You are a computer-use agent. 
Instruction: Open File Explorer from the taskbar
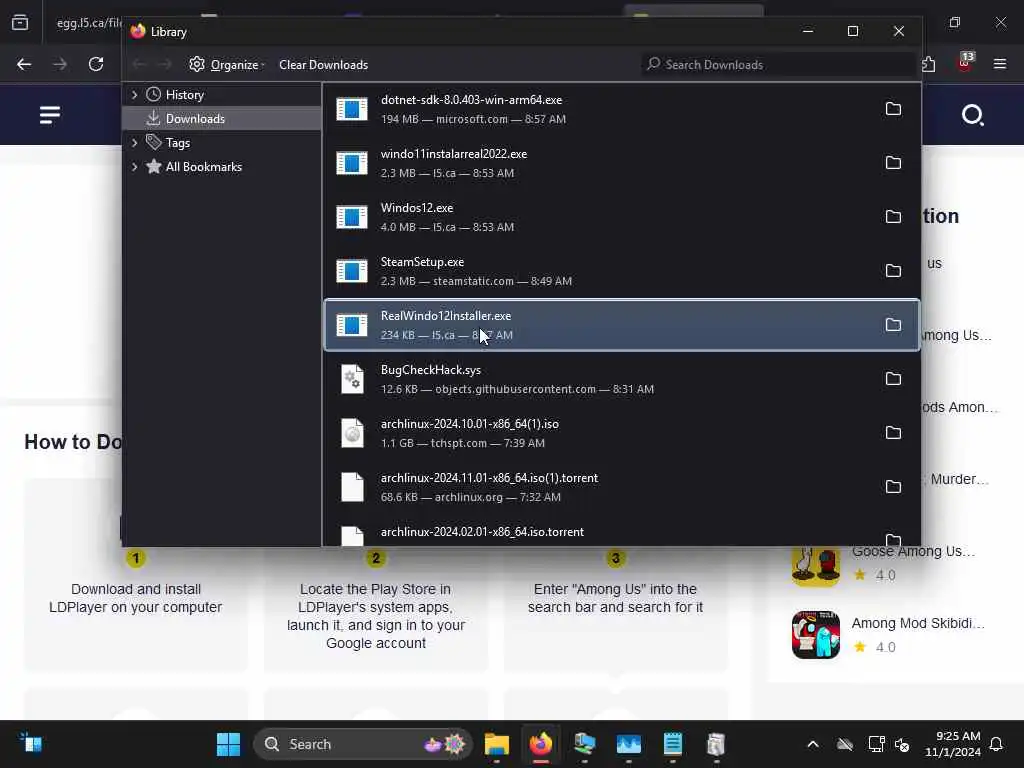pyautogui.click(x=497, y=744)
